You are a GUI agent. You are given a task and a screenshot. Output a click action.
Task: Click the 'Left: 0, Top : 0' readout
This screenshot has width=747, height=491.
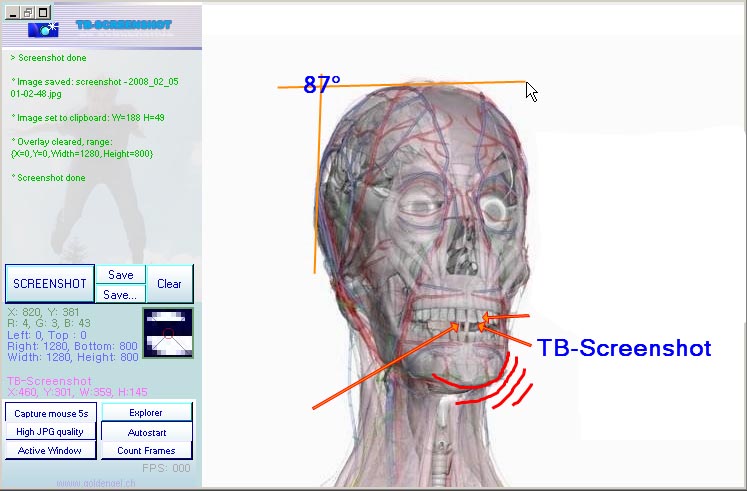pos(47,335)
